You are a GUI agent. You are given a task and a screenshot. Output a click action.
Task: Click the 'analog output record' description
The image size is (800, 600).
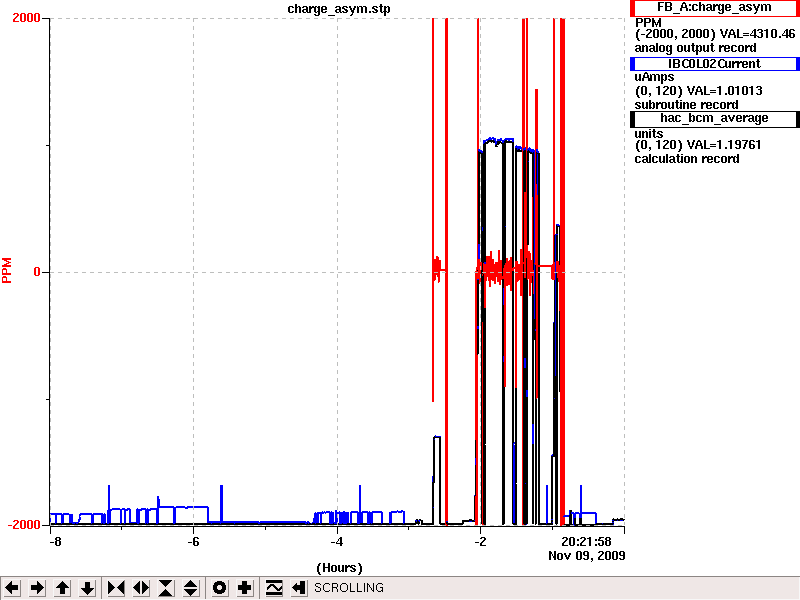click(695, 48)
